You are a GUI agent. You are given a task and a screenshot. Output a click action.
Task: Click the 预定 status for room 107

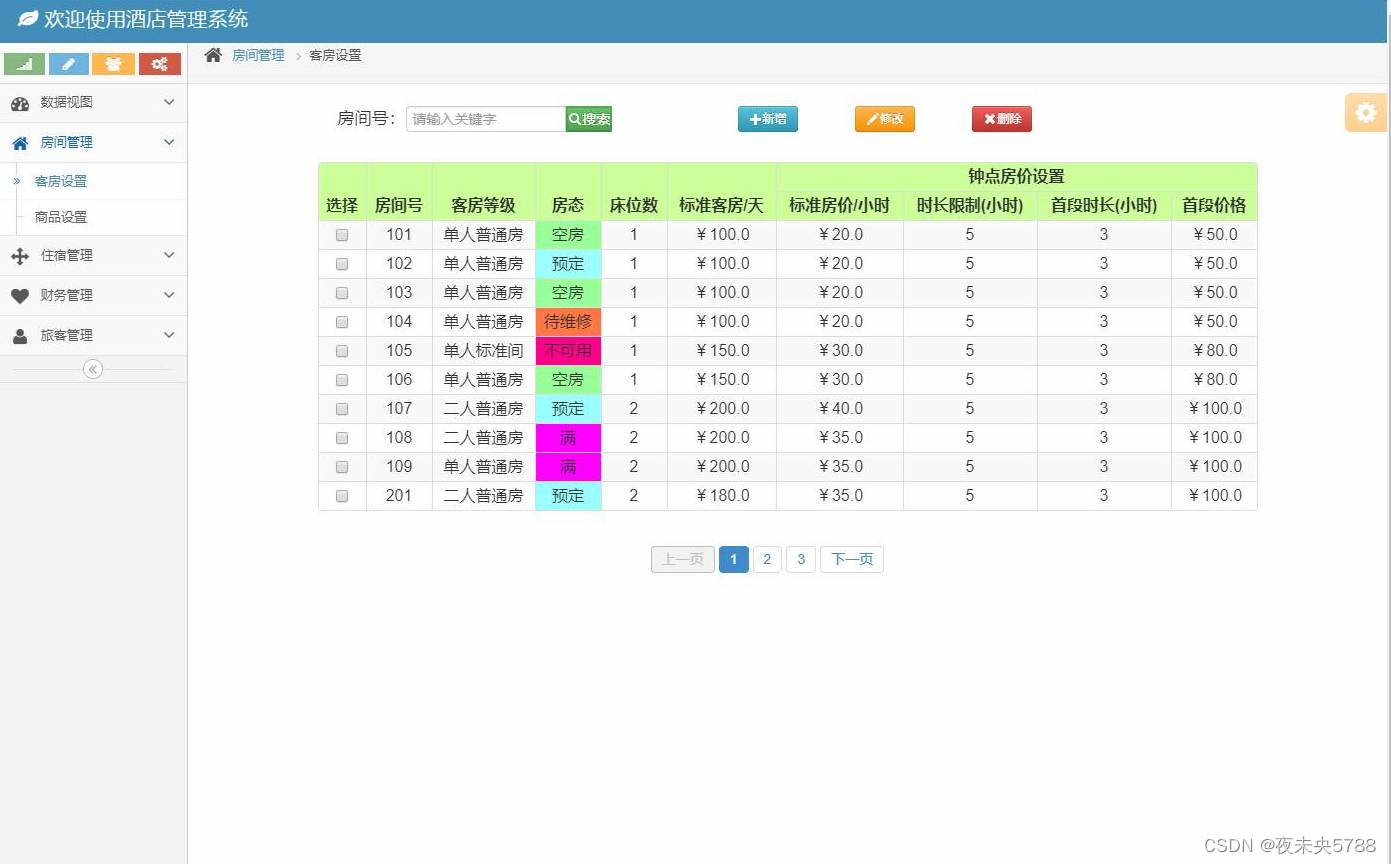[568, 409]
